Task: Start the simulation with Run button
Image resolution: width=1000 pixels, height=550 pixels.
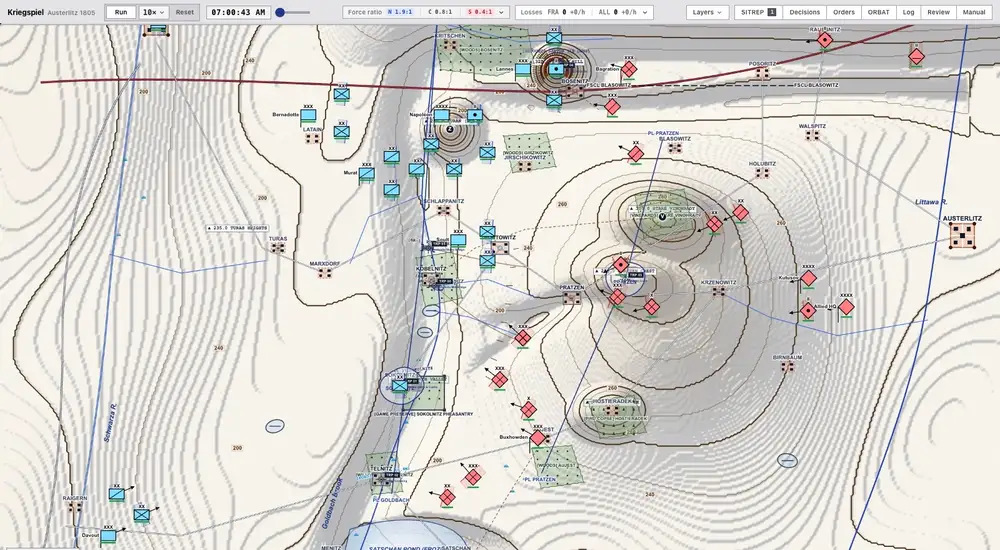Action: (121, 12)
